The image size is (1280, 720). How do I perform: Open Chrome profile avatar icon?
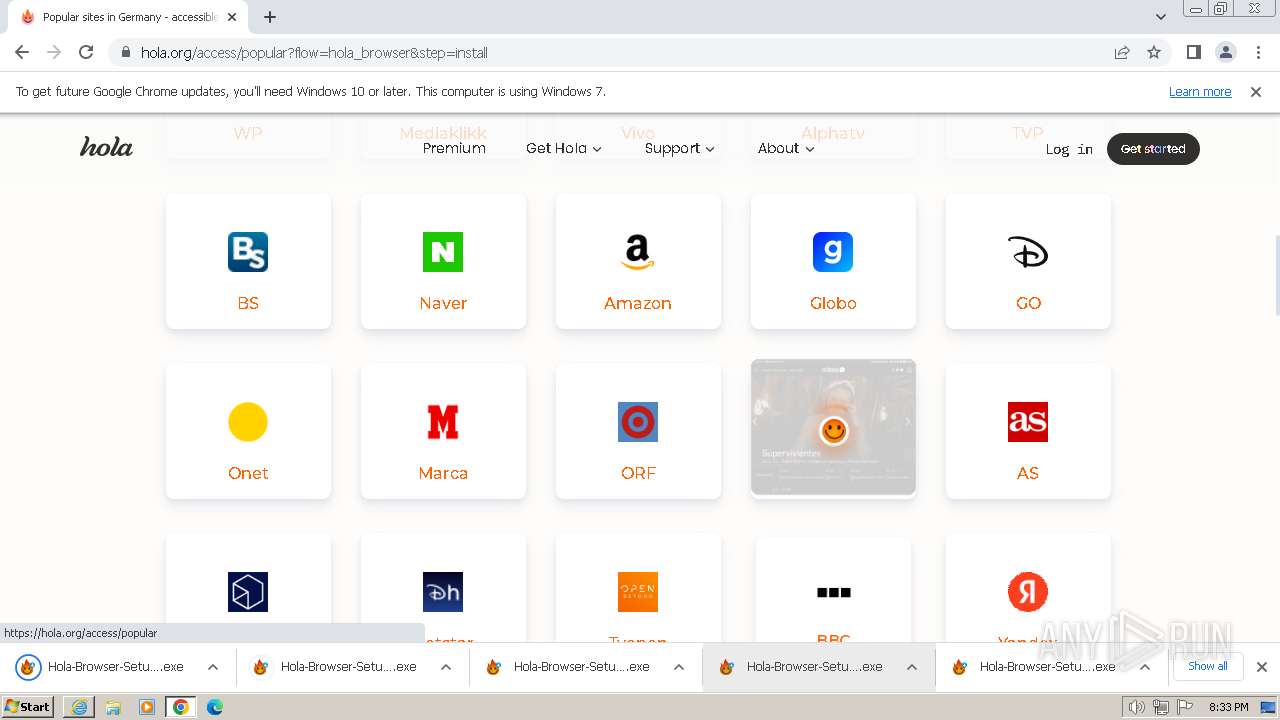click(1226, 52)
